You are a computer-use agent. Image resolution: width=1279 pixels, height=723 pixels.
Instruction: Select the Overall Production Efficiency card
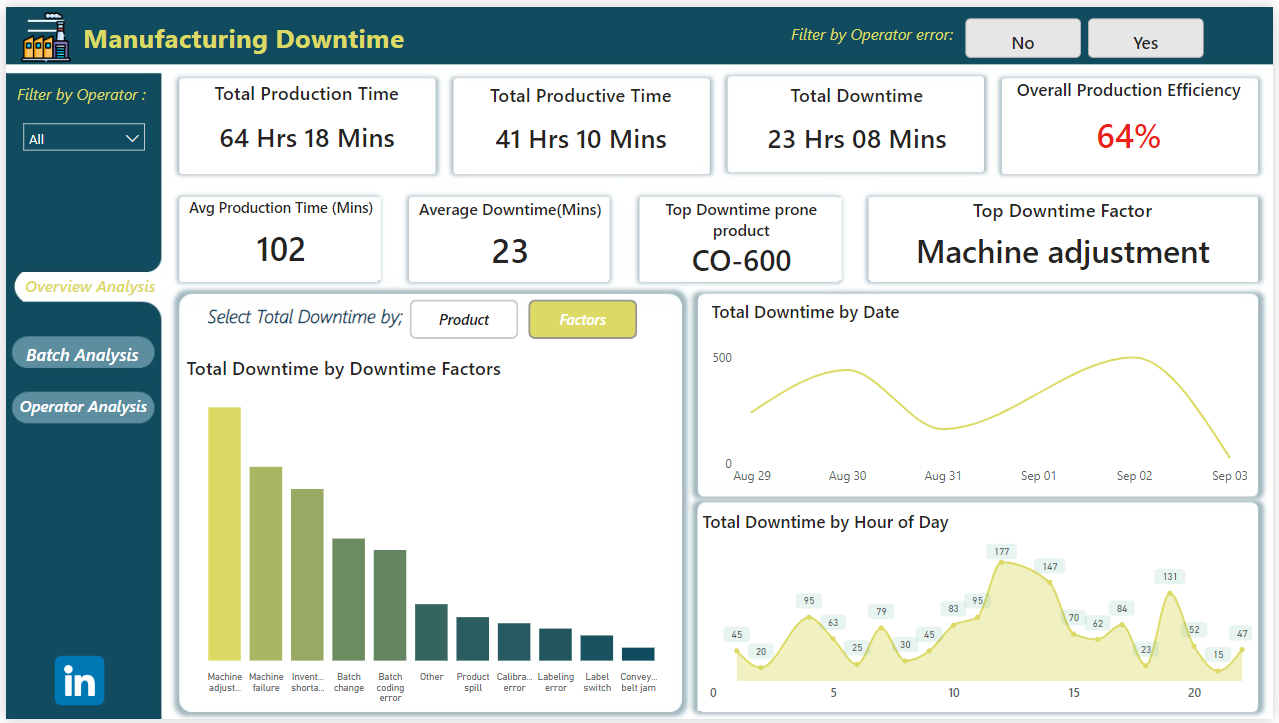[1129, 126]
